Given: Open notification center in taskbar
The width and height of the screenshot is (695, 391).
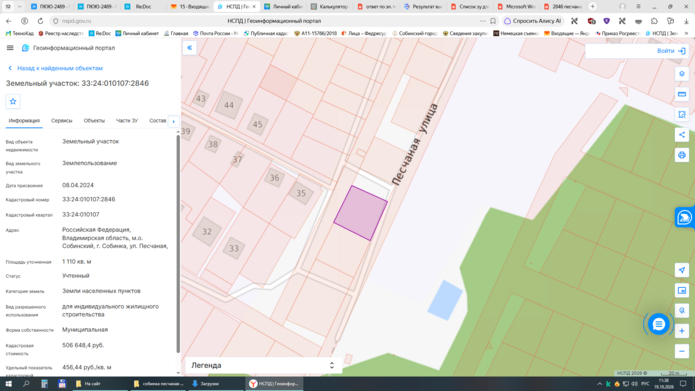Looking at the screenshot, I should 683,384.
